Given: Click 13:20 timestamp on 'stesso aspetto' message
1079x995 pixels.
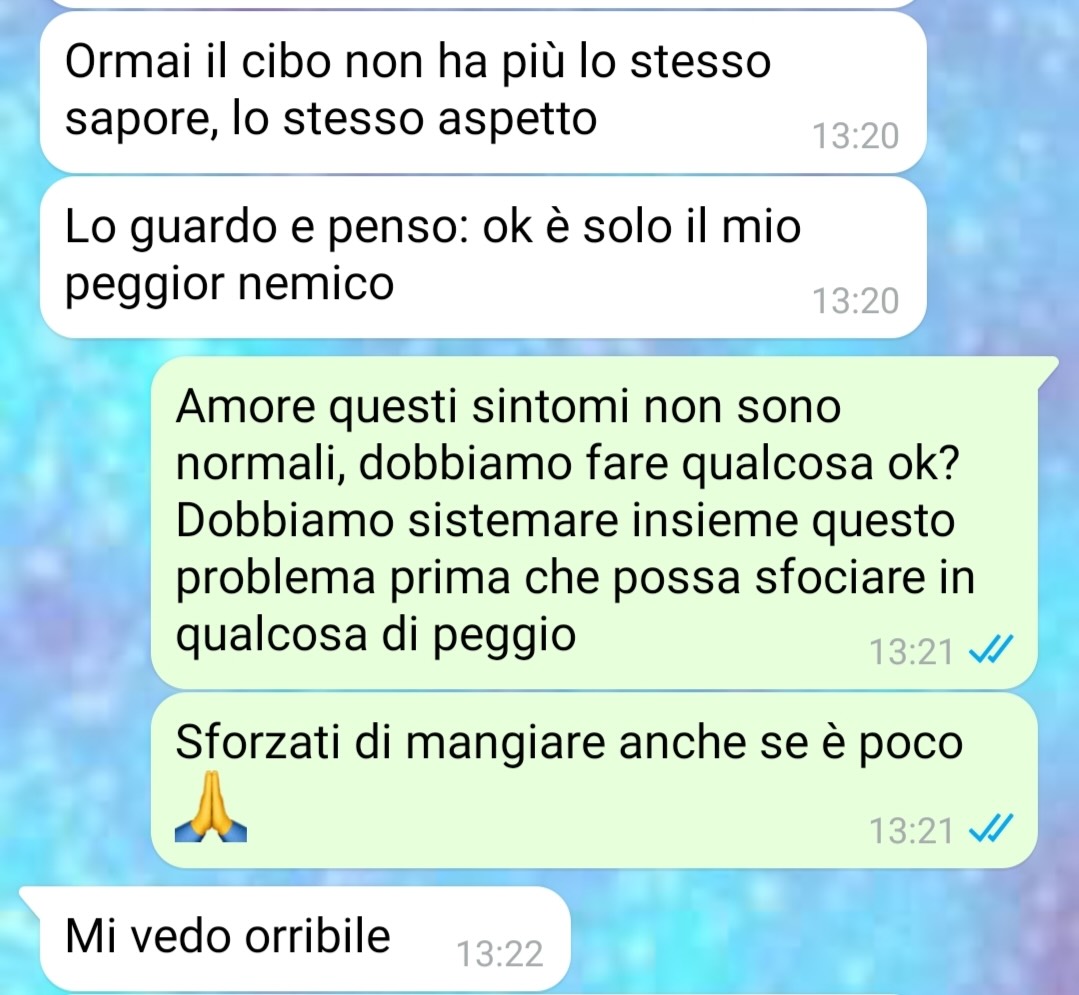Looking at the screenshot, I should 855,136.
